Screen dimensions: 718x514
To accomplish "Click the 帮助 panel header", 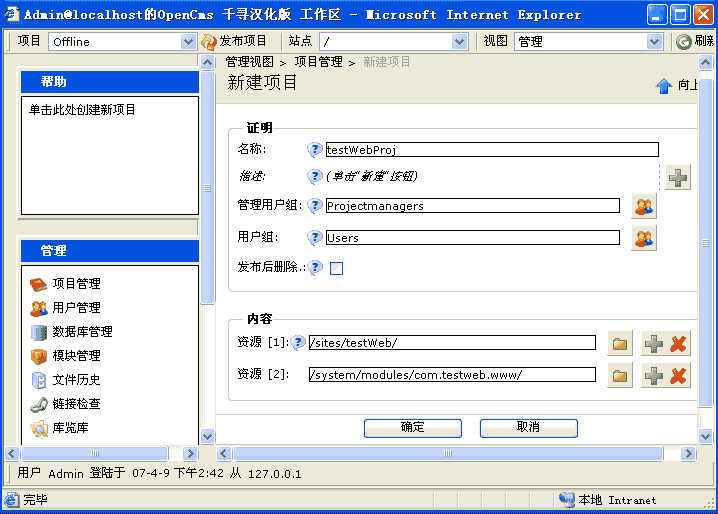I will 110,82.
